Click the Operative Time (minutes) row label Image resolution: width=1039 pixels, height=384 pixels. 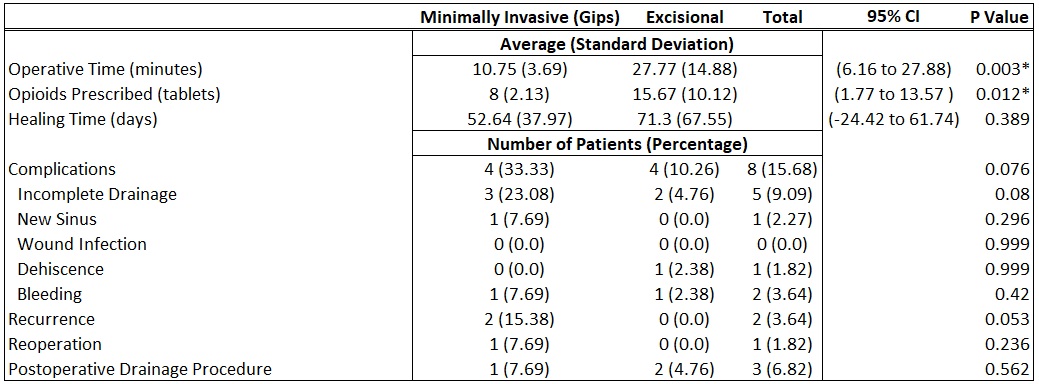(105, 69)
